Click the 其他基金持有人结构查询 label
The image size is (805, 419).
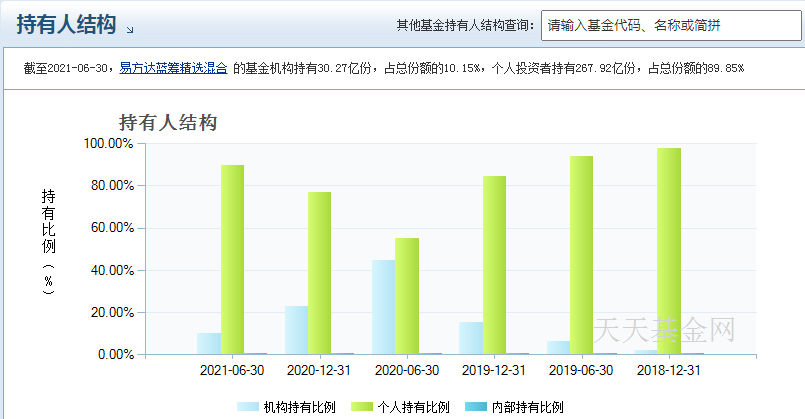tap(464, 26)
